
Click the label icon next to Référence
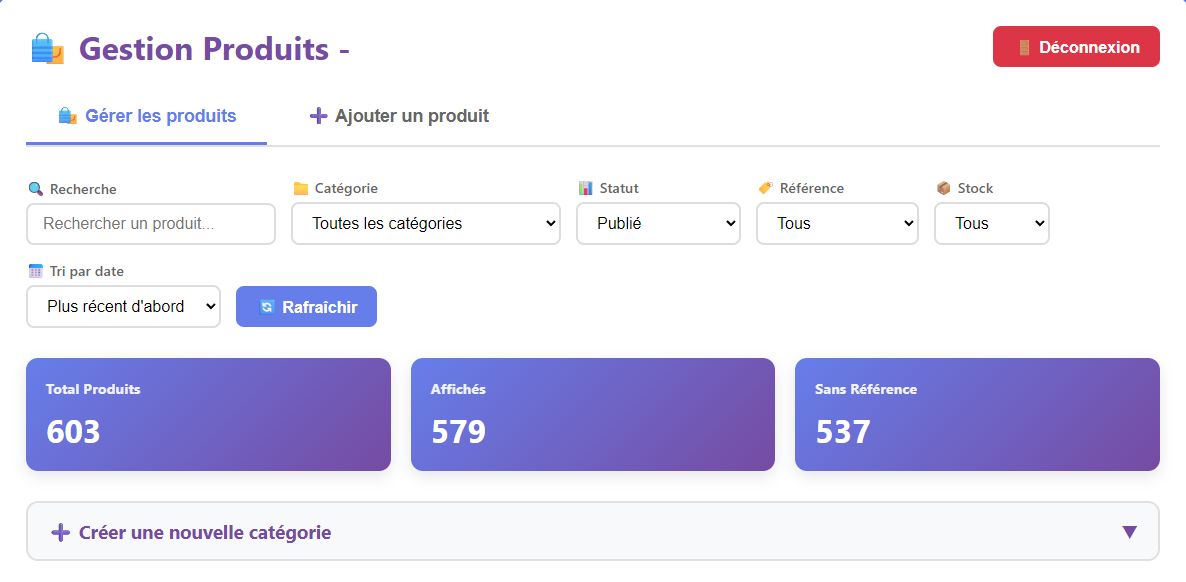[765, 187]
